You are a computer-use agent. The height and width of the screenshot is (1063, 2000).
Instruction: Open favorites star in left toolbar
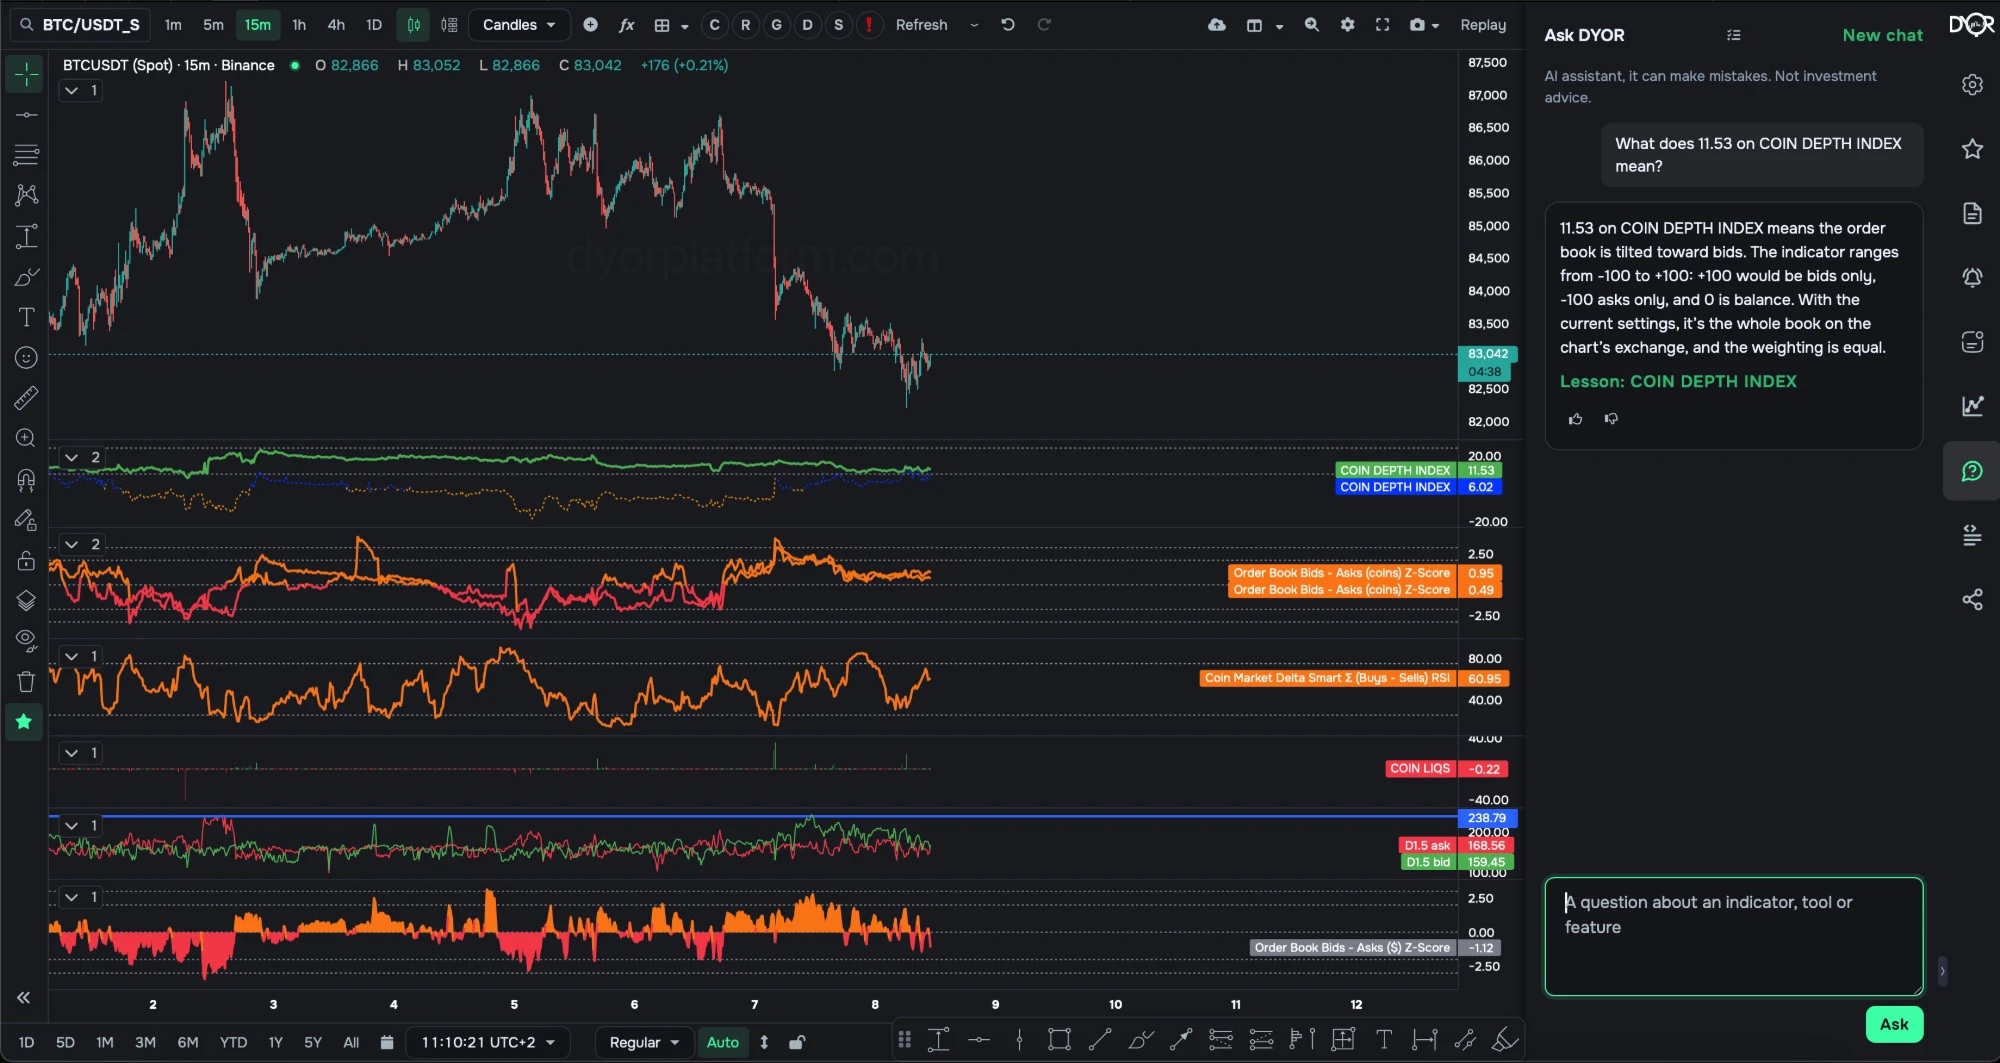(24, 722)
